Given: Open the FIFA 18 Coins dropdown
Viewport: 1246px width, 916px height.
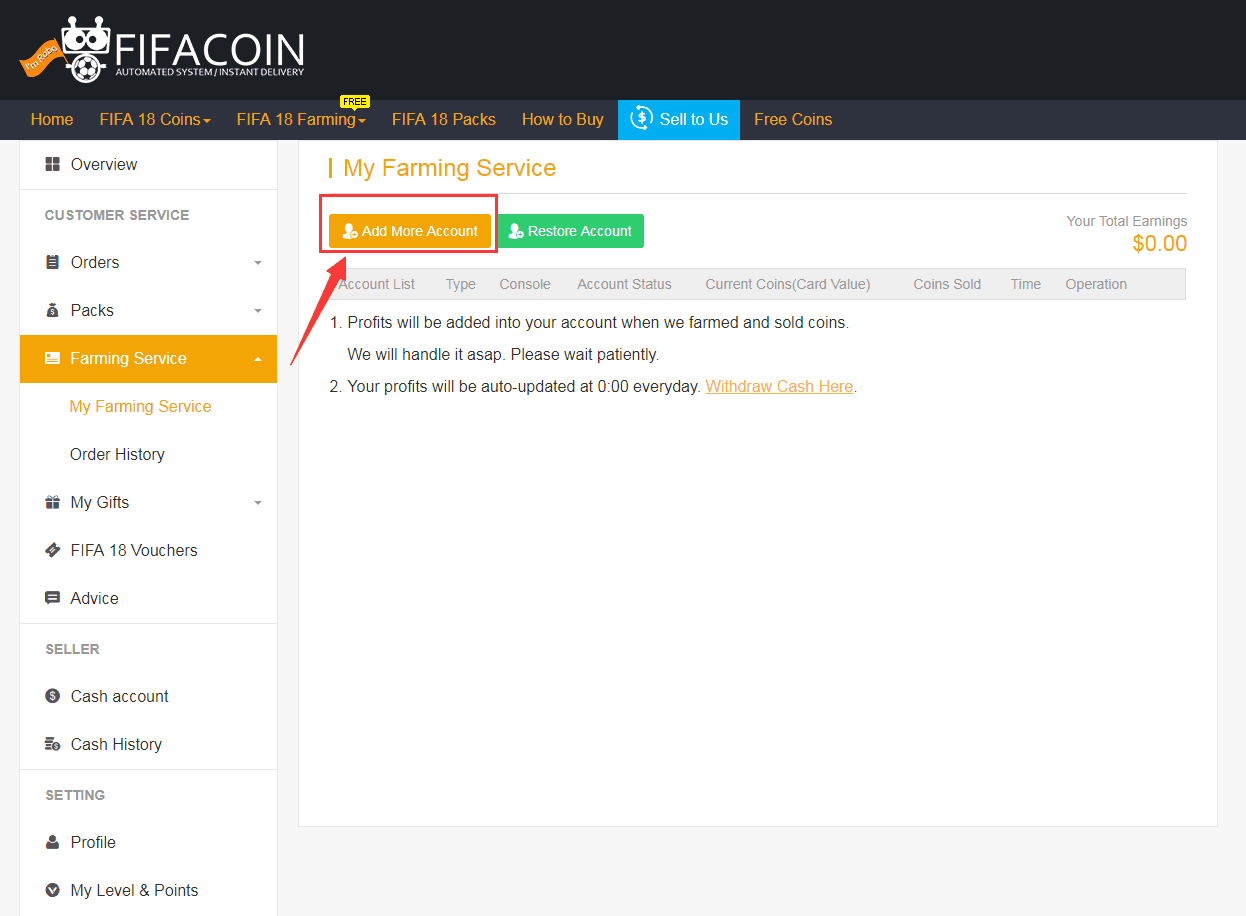Looking at the screenshot, I should (155, 119).
